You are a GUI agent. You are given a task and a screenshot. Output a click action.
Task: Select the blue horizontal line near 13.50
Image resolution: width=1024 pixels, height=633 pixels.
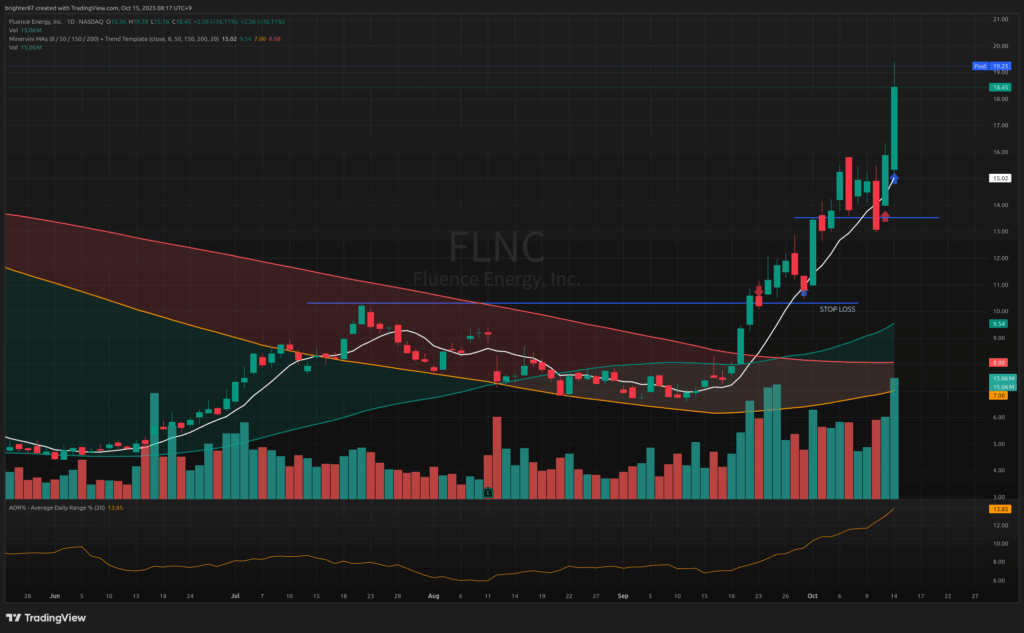coord(830,217)
